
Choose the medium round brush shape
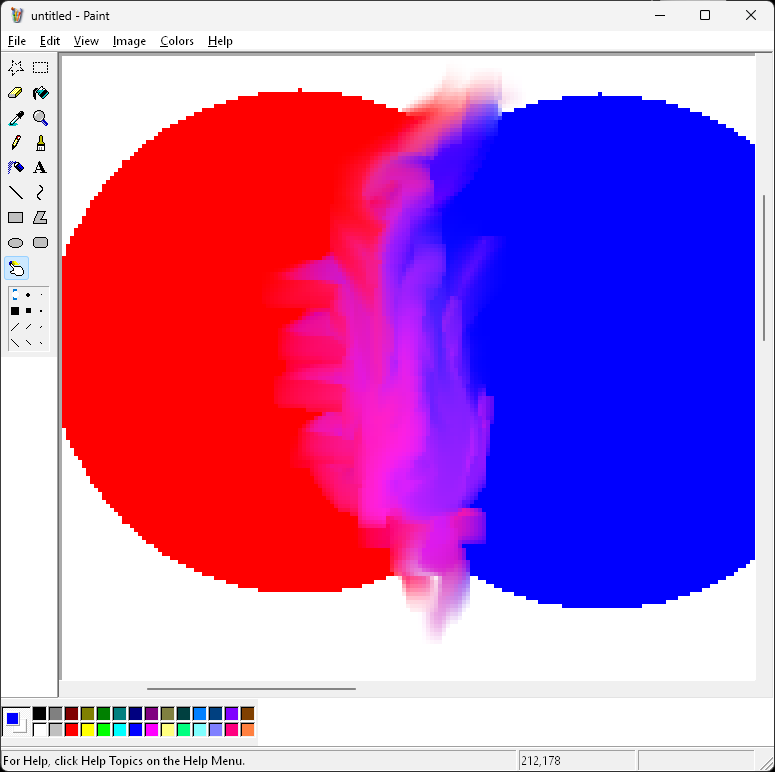coord(28,295)
